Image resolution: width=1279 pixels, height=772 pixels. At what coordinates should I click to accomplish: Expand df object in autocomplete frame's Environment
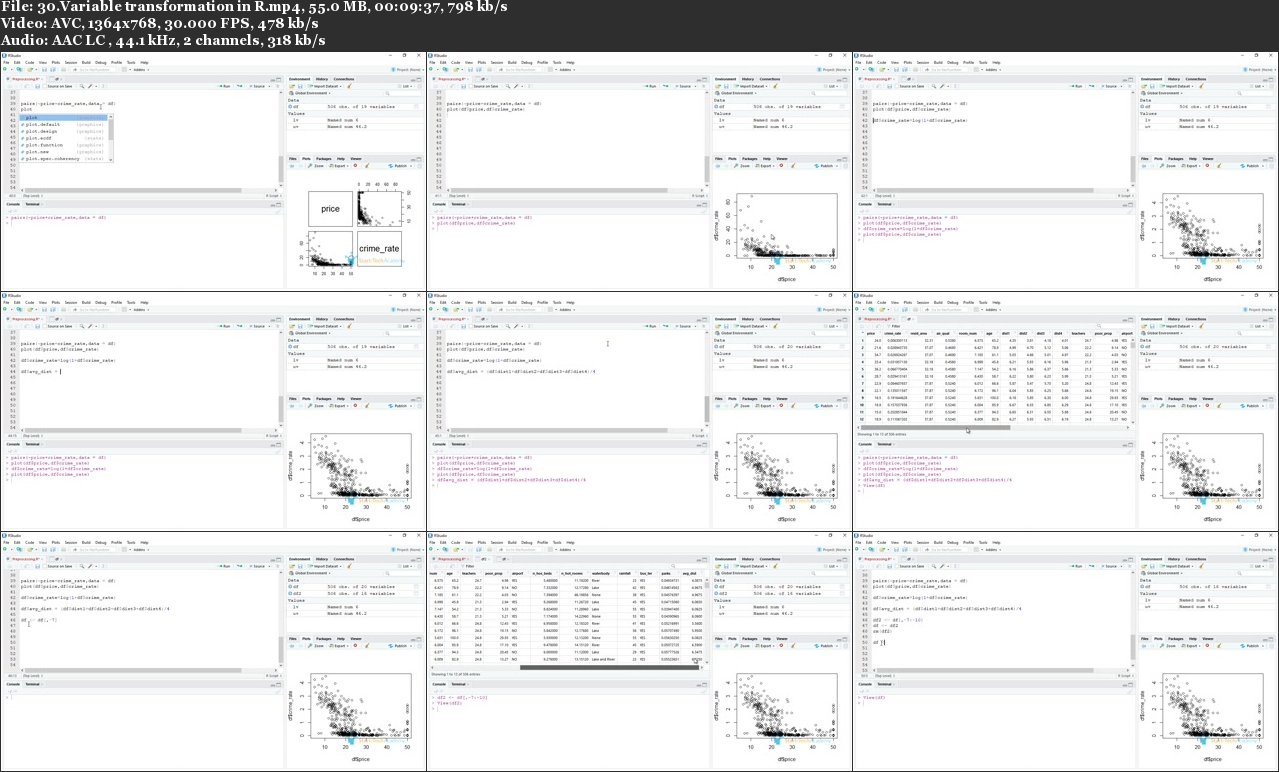coord(290,107)
